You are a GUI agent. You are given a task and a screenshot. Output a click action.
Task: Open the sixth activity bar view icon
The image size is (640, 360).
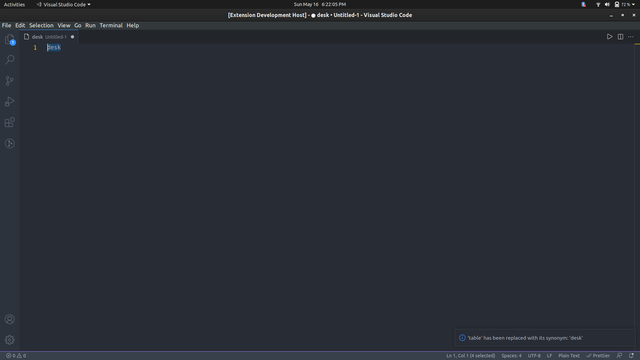pyautogui.click(x=10, y=143)
